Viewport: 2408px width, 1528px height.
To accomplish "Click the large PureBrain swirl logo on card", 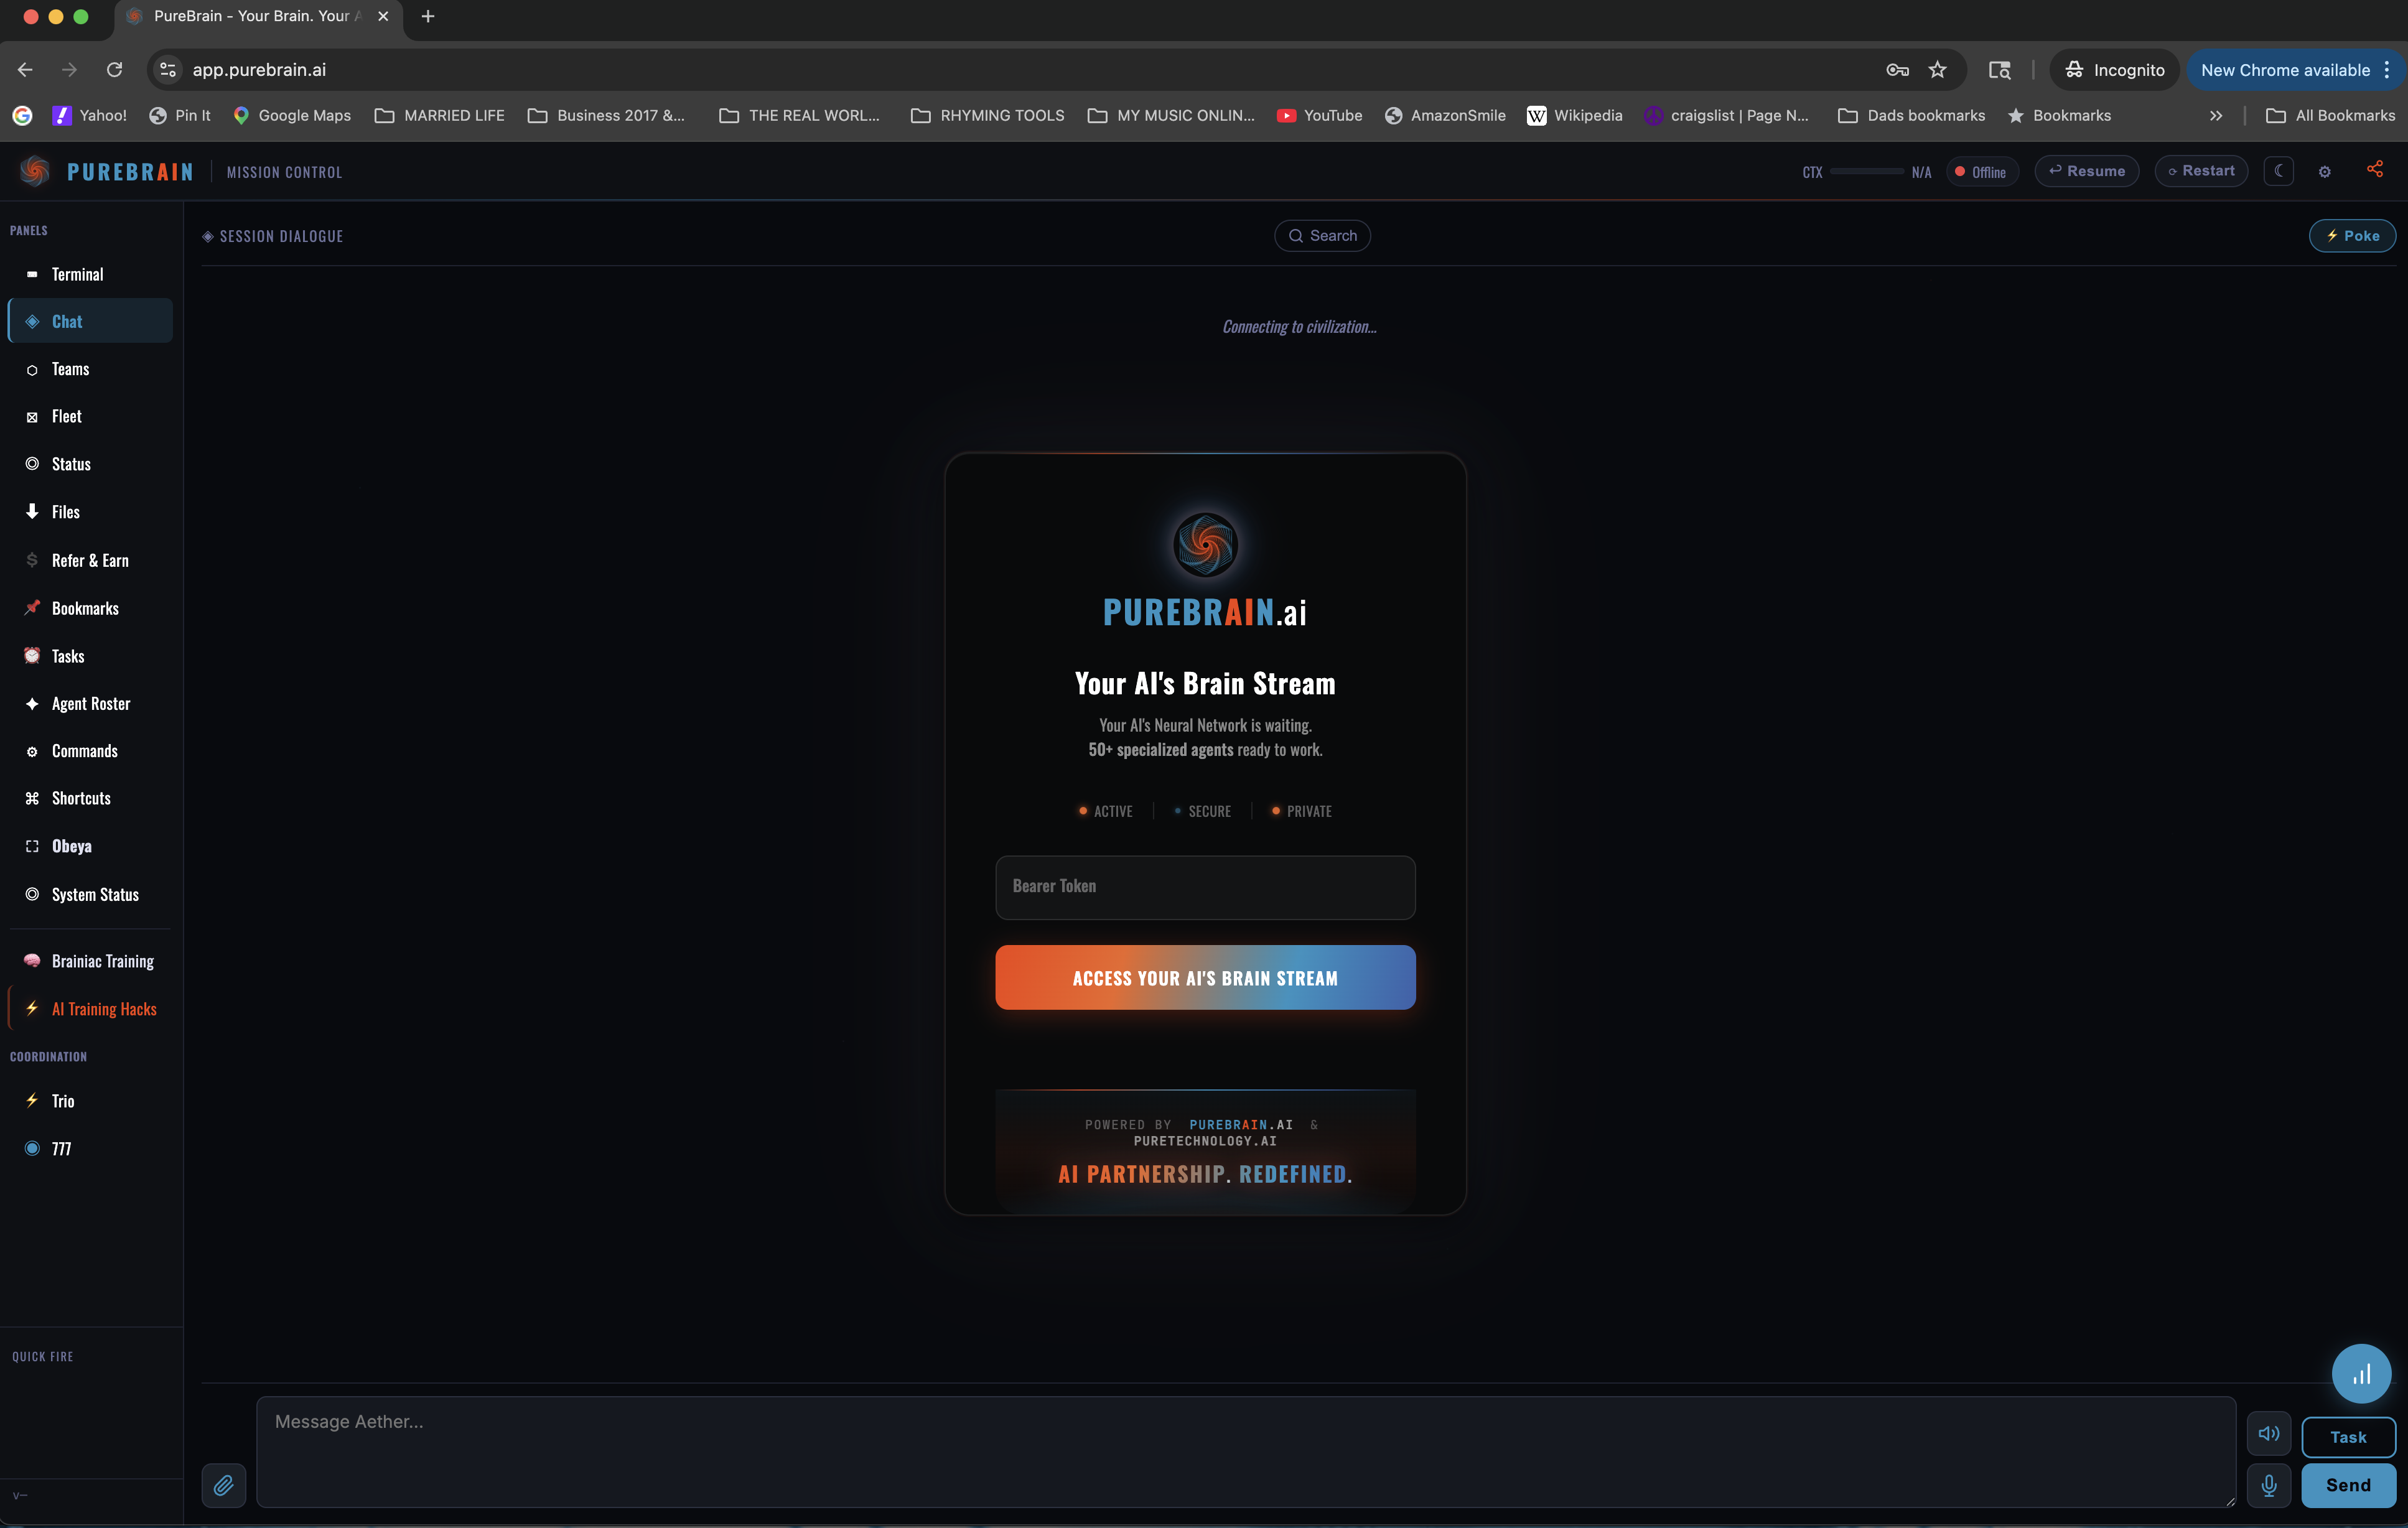I will click(1205, 545).
